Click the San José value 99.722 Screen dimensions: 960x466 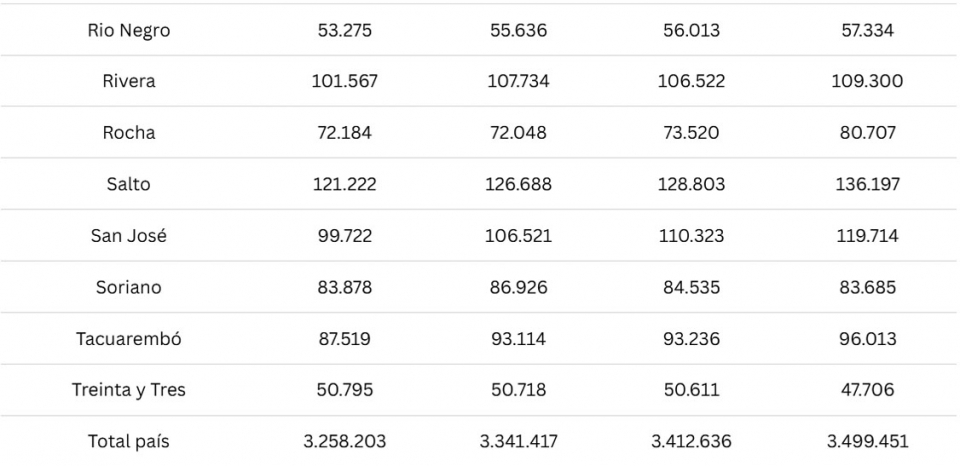[x=344, y=236]
